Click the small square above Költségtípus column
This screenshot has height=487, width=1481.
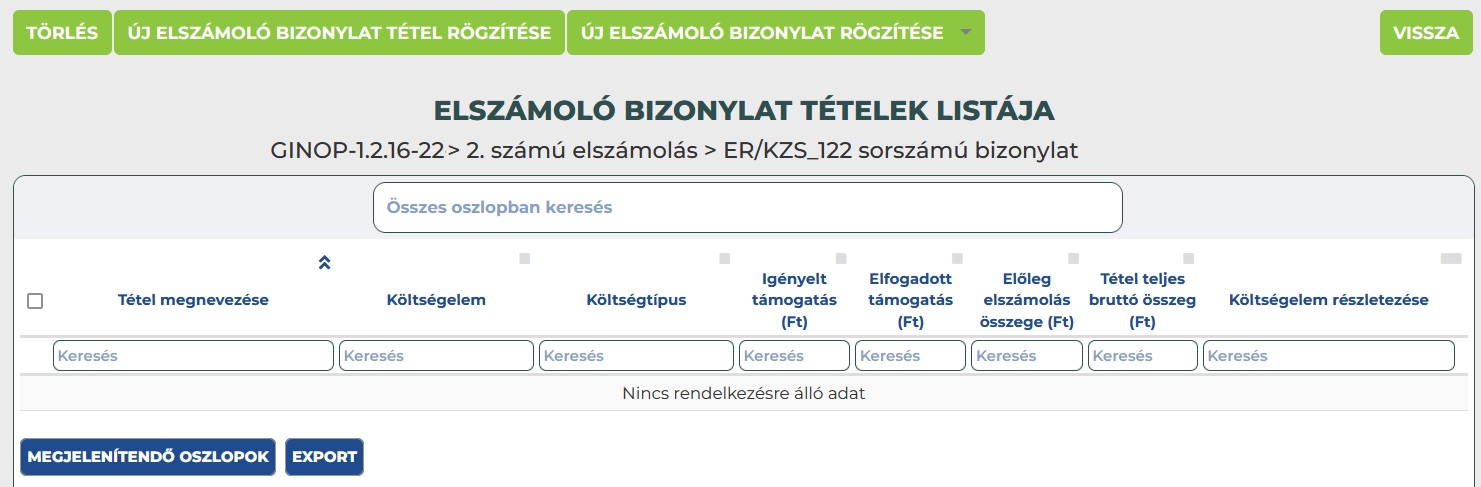coord(725,259)
